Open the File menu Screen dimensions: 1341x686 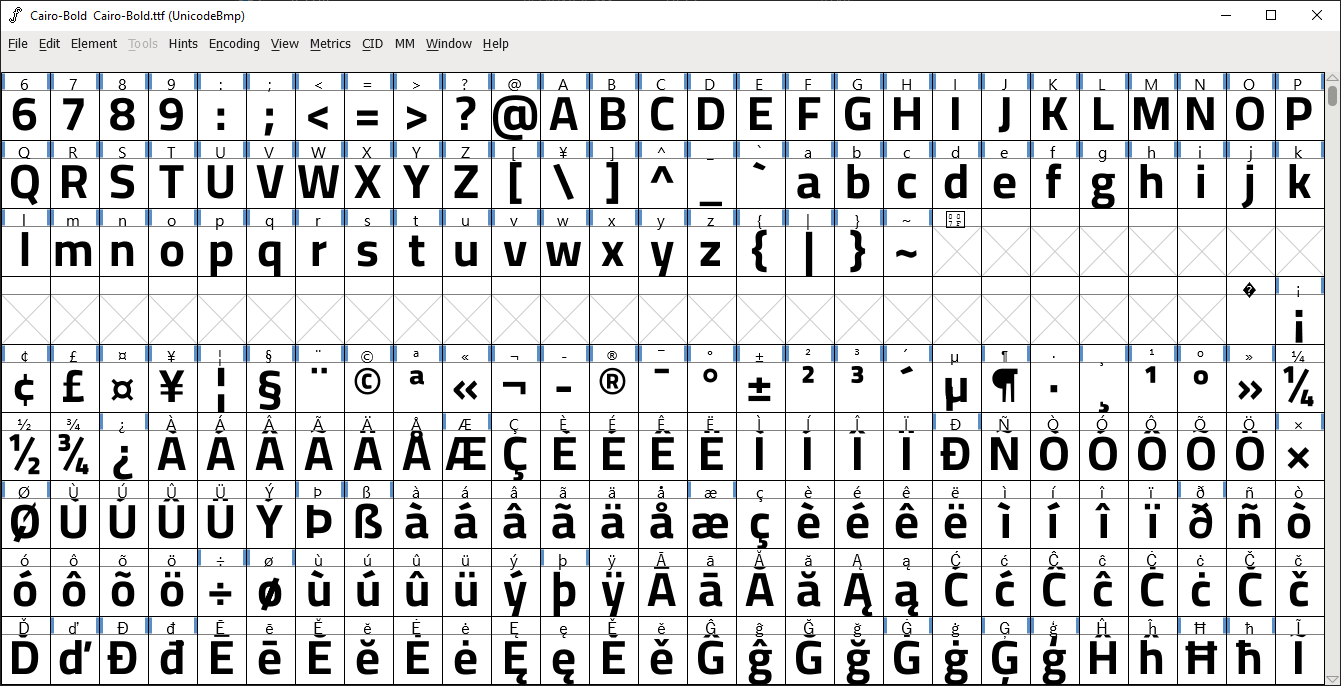click(18, 44)
